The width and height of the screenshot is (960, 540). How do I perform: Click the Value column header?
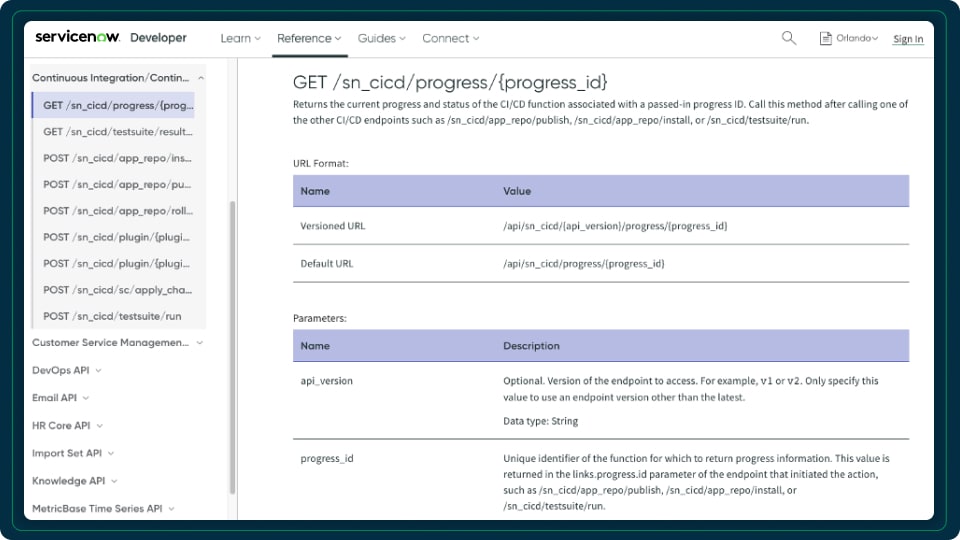(x=517, y=191)
